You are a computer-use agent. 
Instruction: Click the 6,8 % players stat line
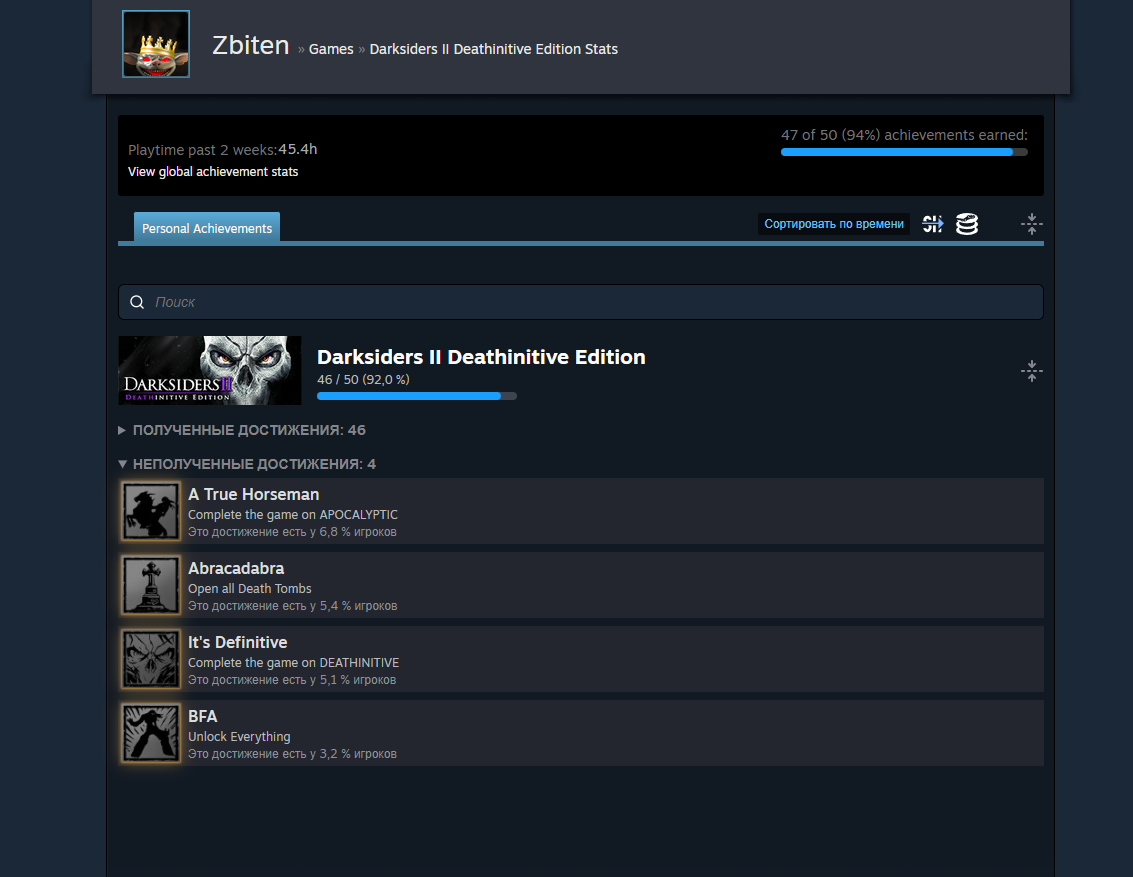293,532
